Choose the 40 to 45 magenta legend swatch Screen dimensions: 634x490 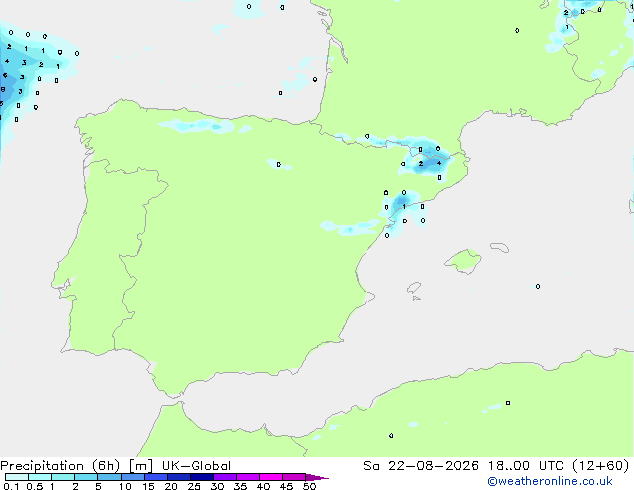pos(271,477)
